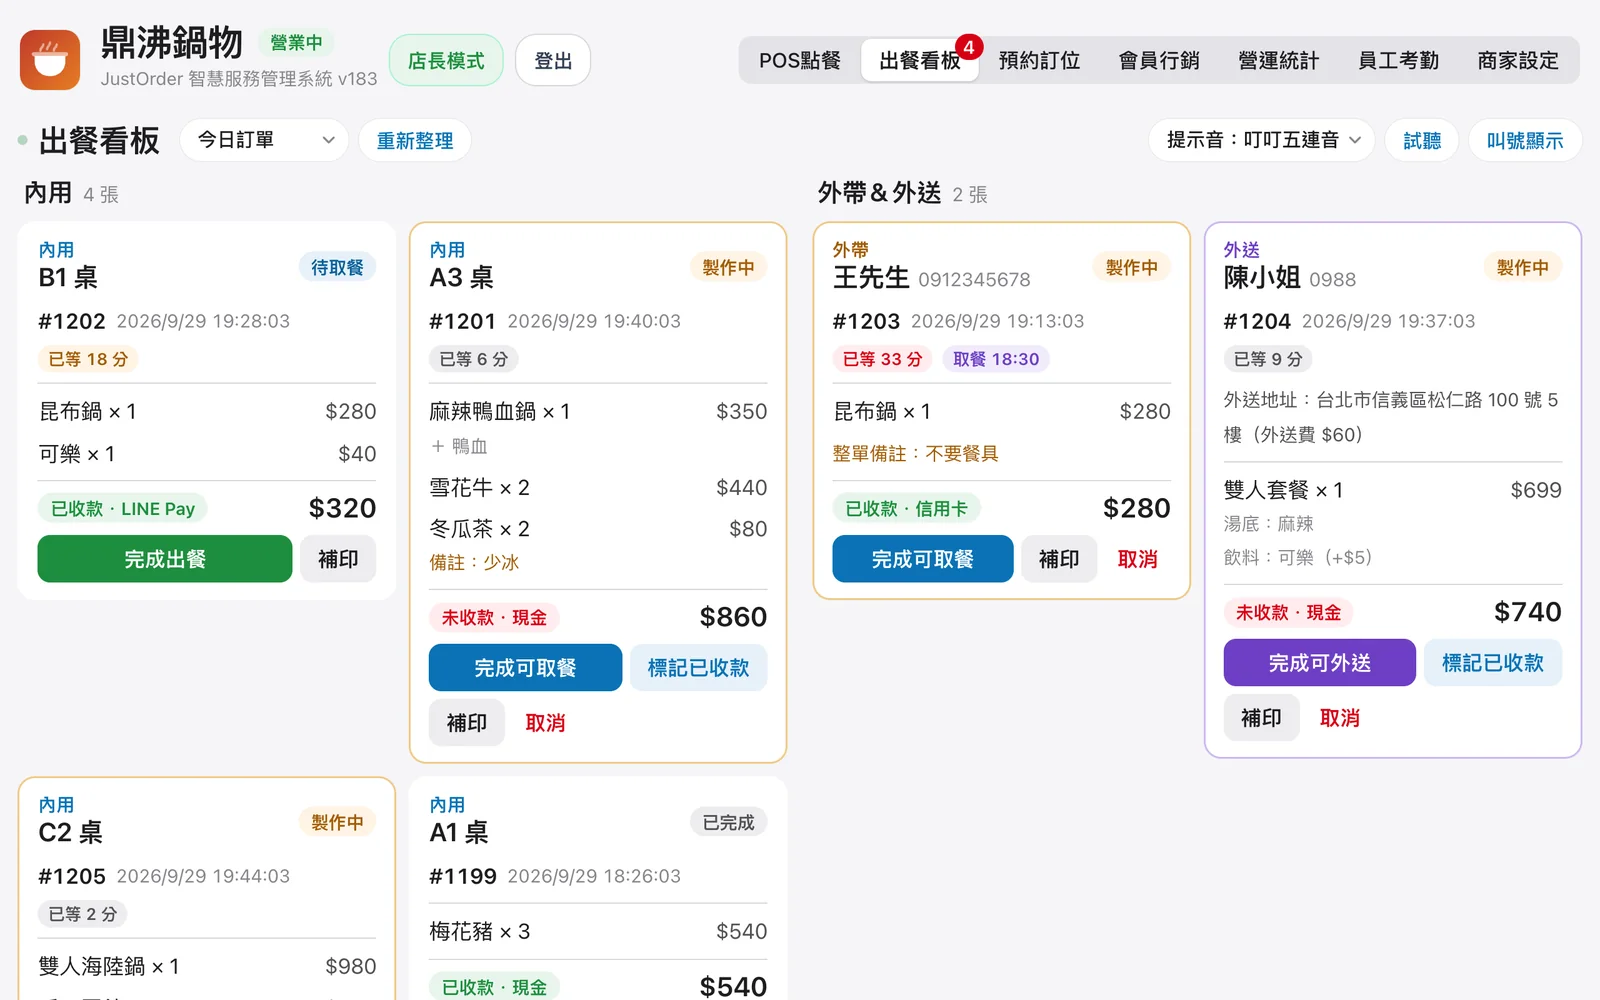The image size is (1600, 1000).
Task: Cancel delivery order #1204
Action: pyautogui.click(x=1339, y=717)
